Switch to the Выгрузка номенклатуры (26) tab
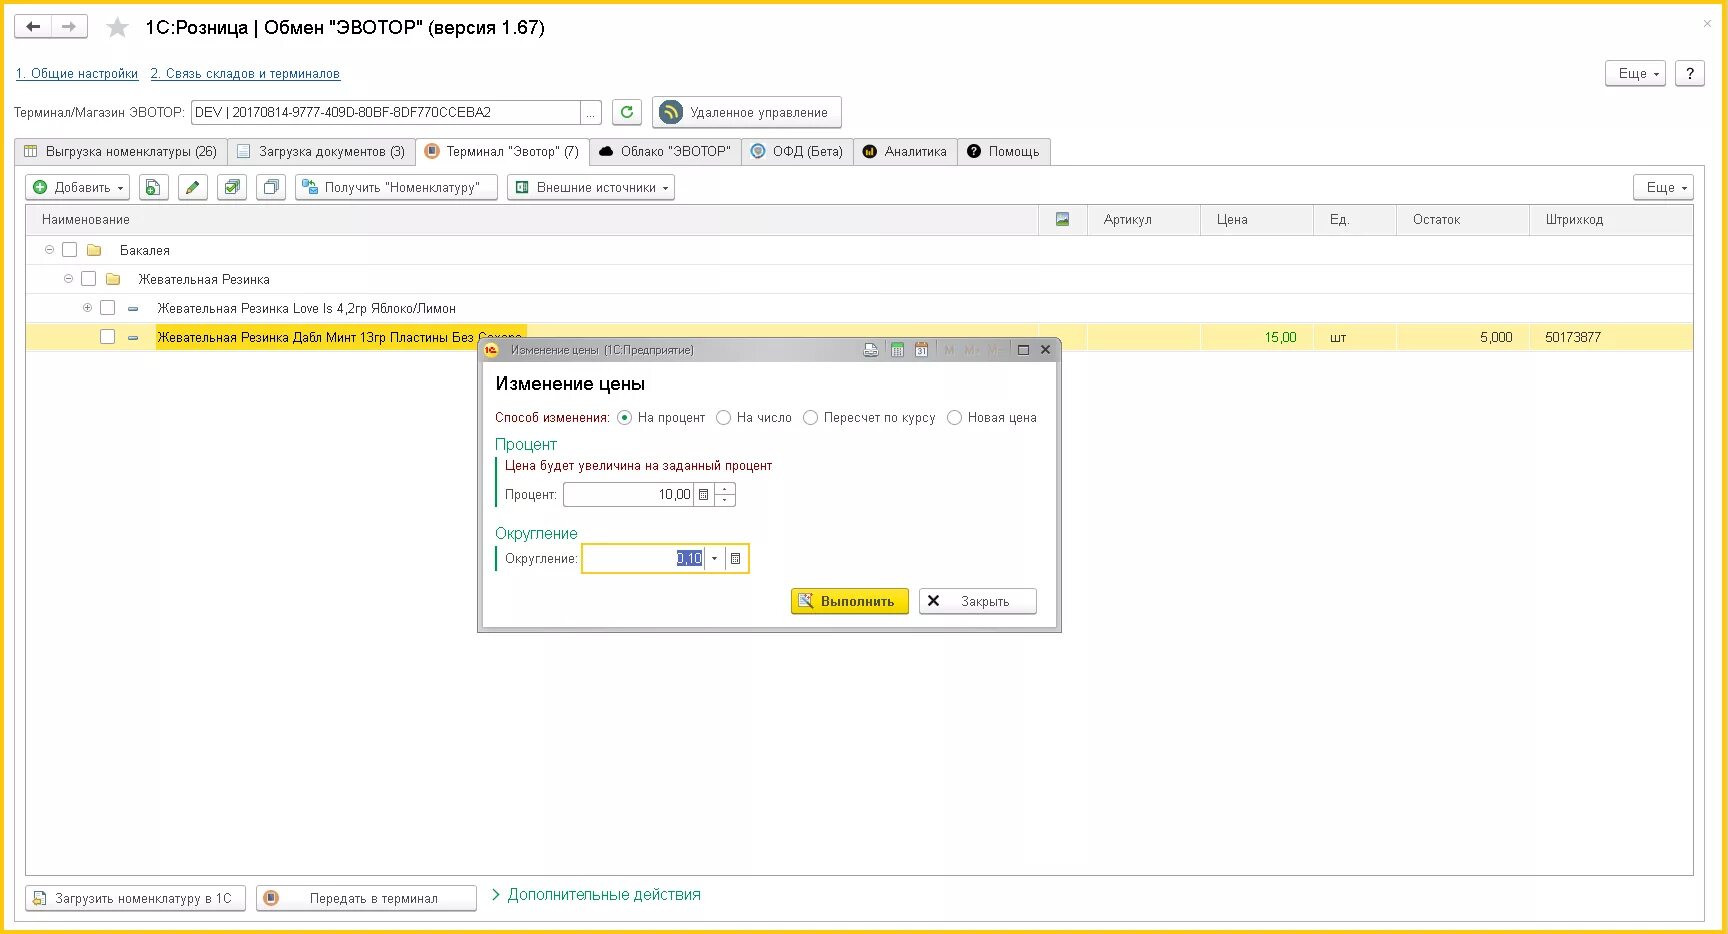This screenshot has width=1728, height=934. [x=121, y=152]
